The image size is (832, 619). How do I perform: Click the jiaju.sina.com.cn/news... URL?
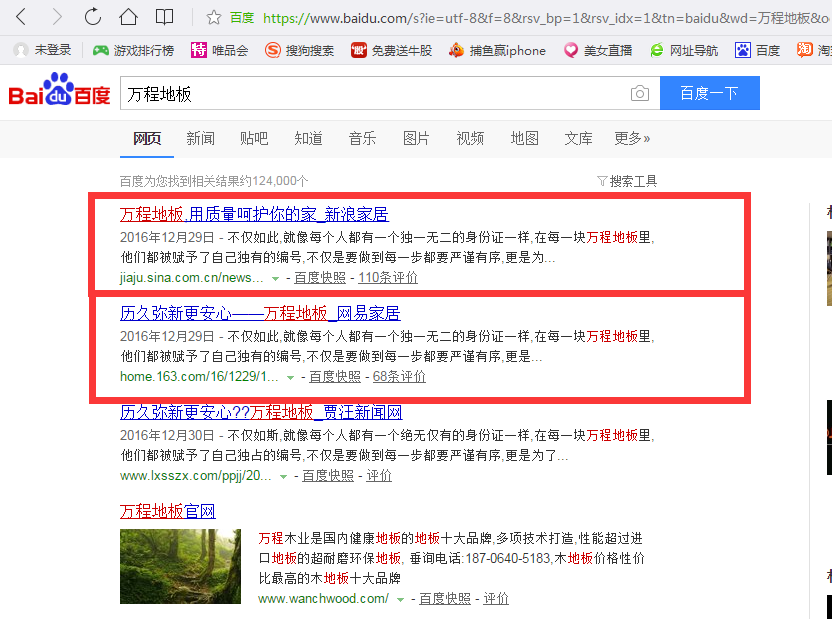(192, 278)
